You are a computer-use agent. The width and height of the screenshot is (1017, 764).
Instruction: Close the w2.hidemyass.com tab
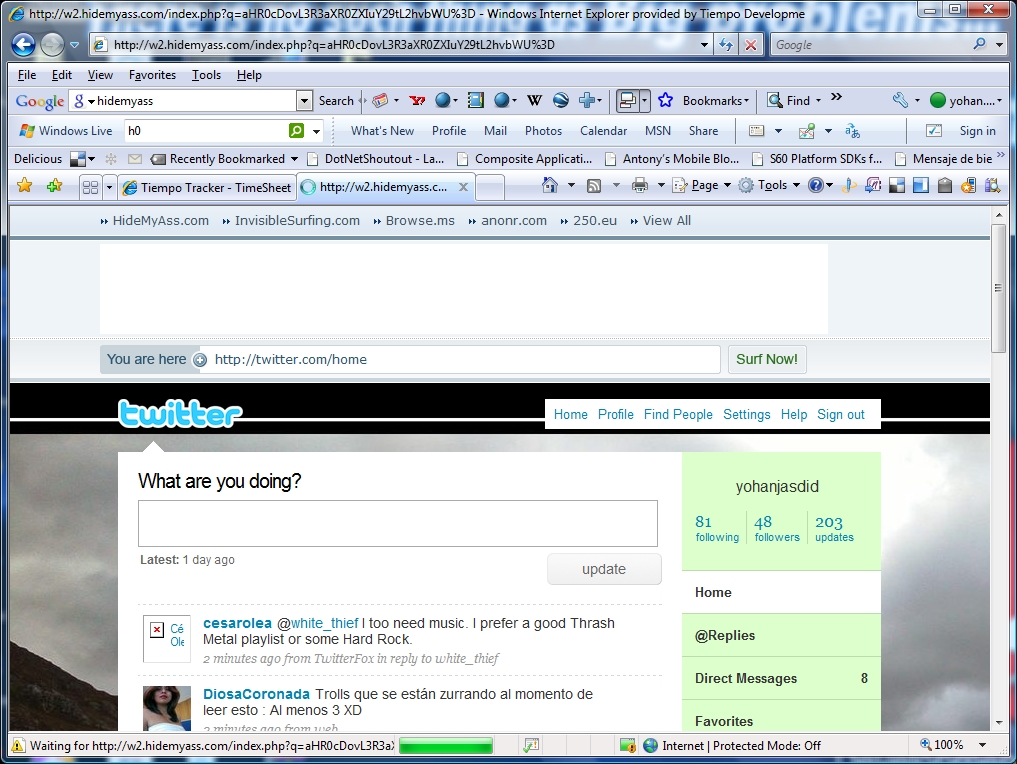(463, 187)
